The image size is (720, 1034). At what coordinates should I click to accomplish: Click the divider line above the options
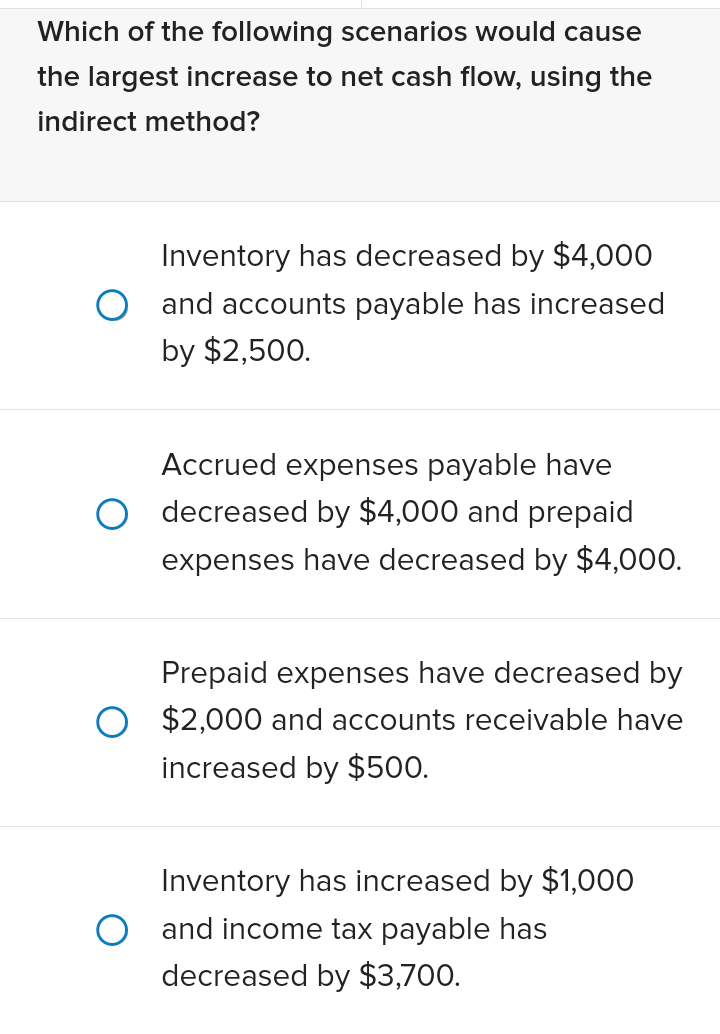click(360, 200)
